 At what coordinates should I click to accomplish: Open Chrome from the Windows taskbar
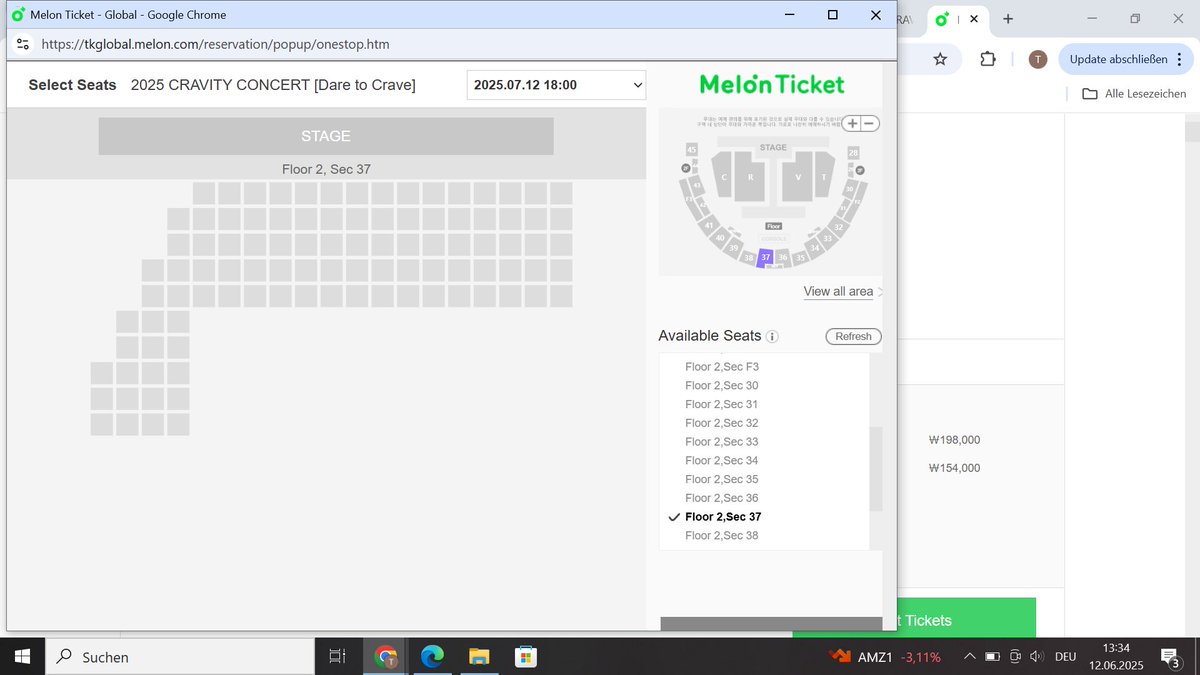(385, 656)
